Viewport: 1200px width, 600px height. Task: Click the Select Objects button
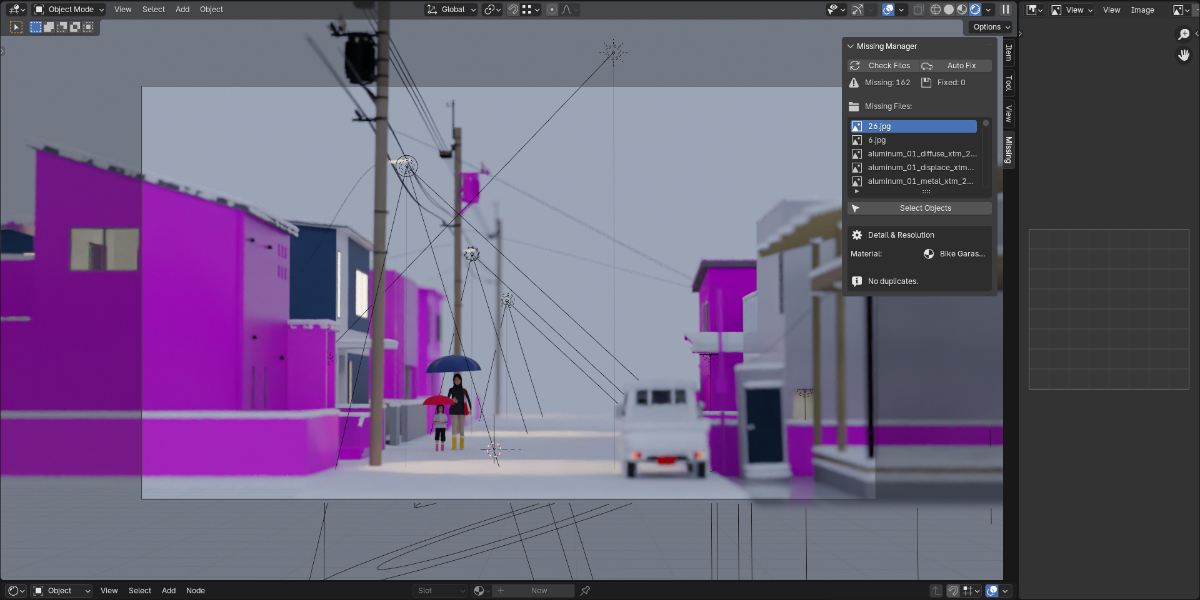point(920,208)
